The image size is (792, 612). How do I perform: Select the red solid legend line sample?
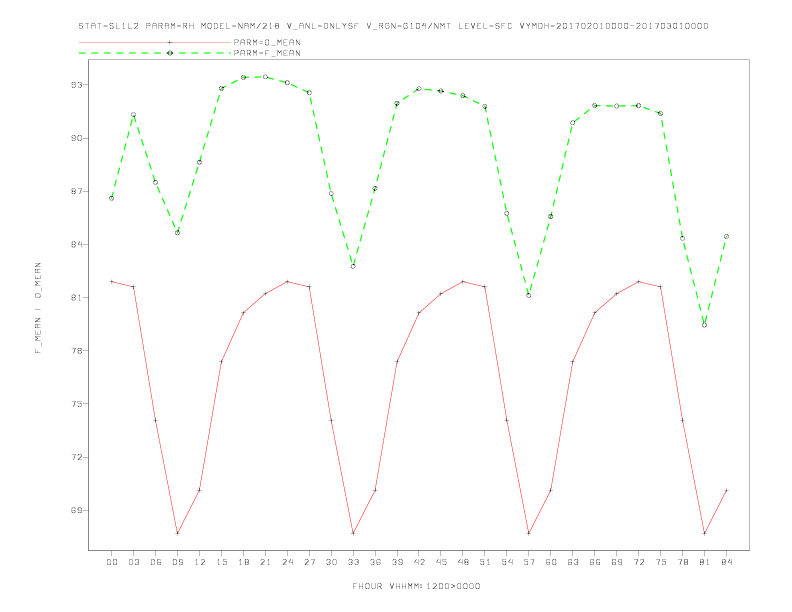click(155, 42)
